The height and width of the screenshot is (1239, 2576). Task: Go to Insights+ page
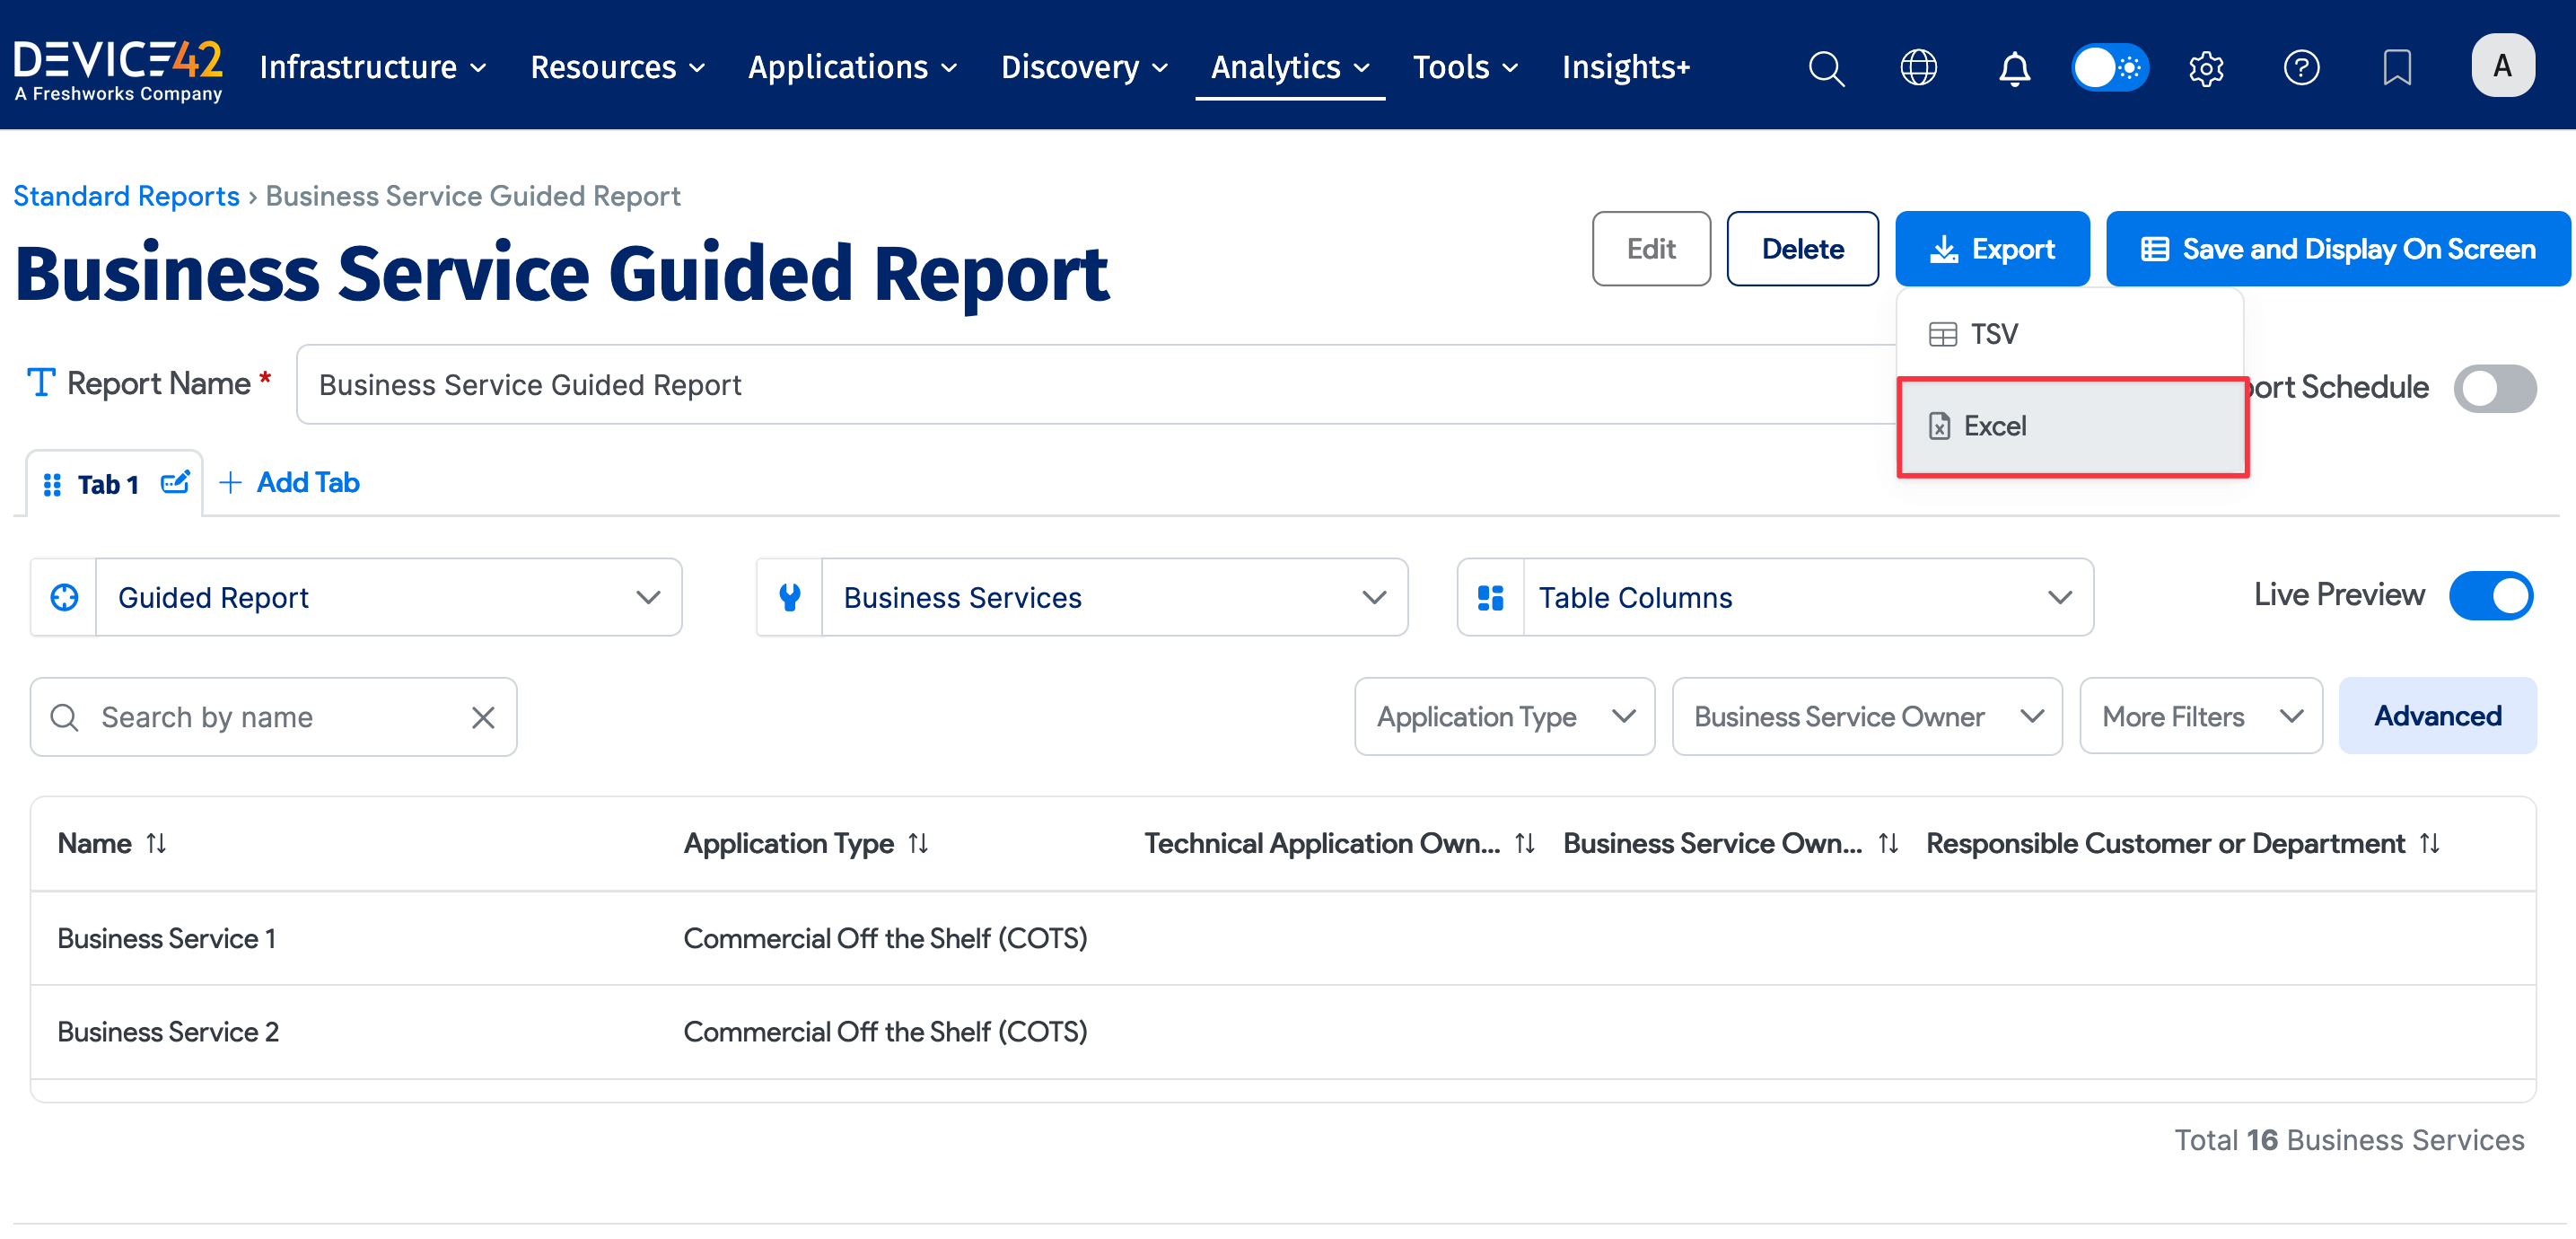(1626, 67)
